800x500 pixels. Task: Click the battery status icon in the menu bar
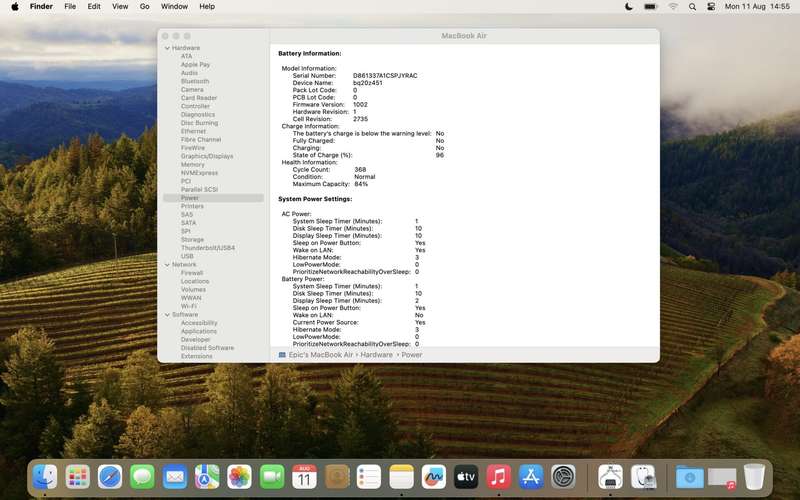[651, 7]
